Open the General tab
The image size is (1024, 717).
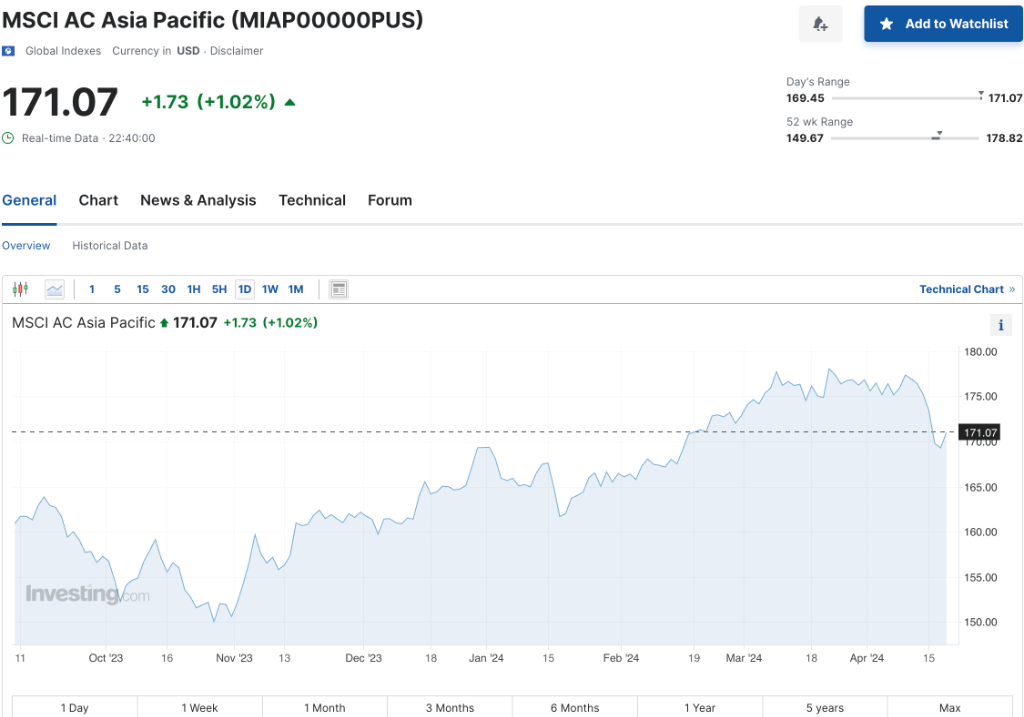(x=29, y=200)
